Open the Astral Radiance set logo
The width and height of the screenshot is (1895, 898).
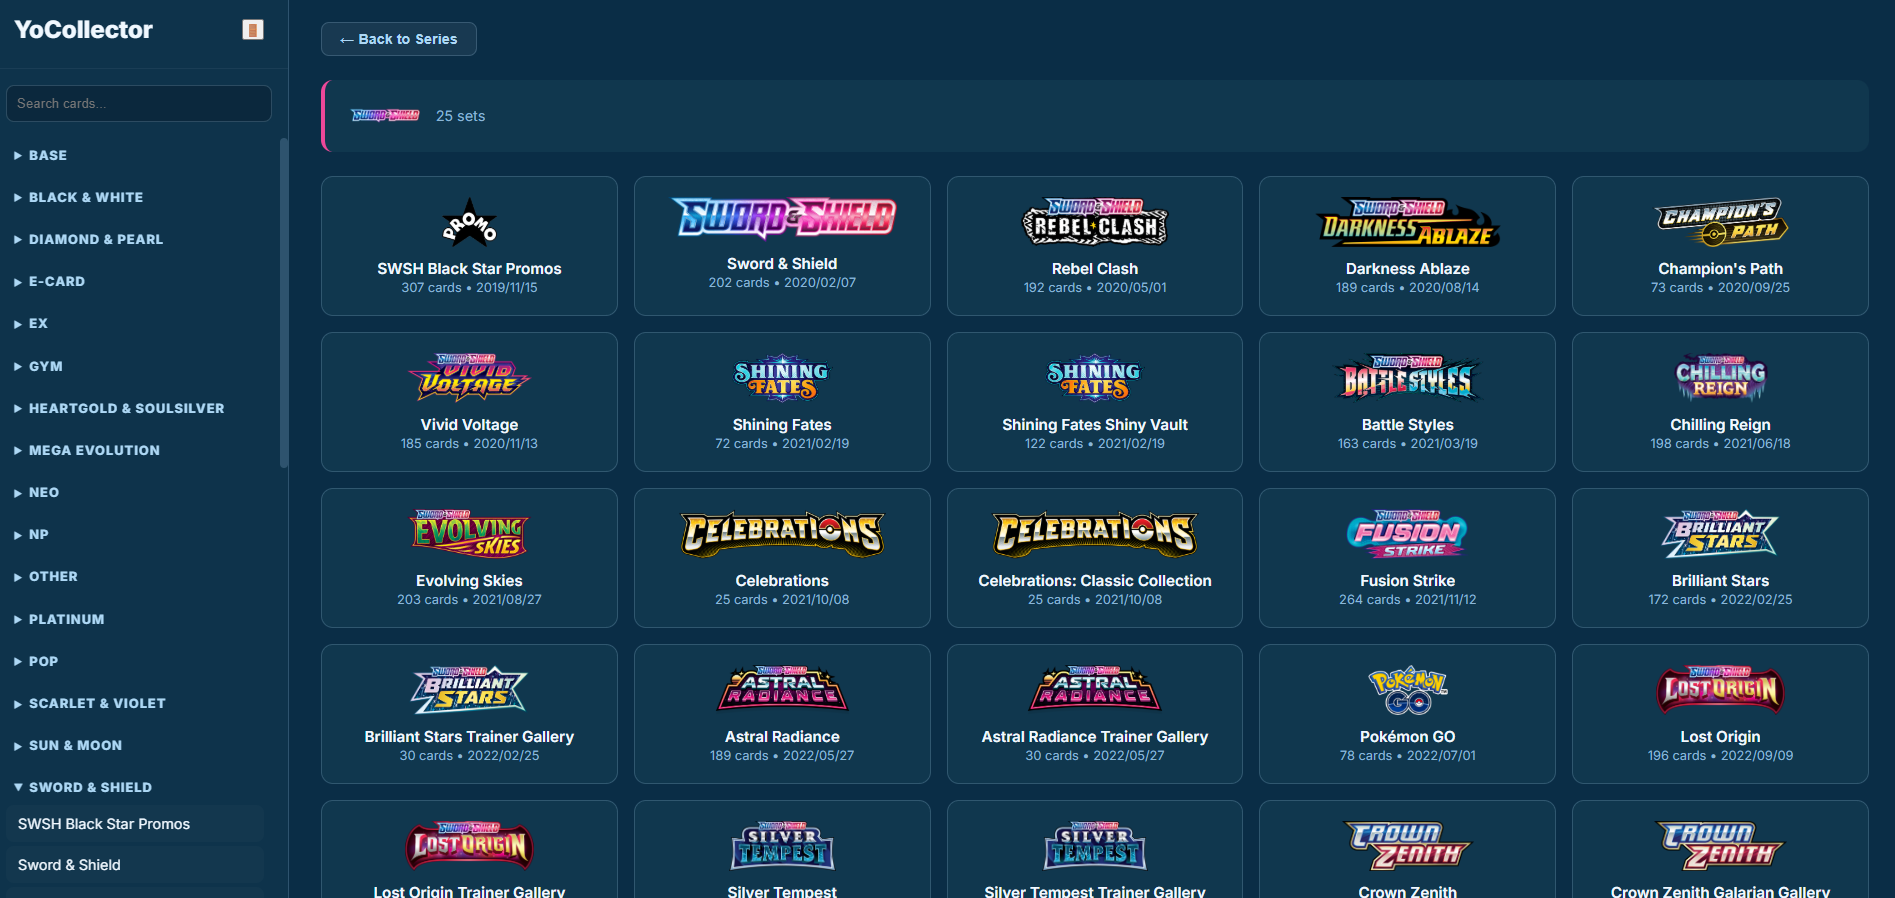(x=782, y=691)
